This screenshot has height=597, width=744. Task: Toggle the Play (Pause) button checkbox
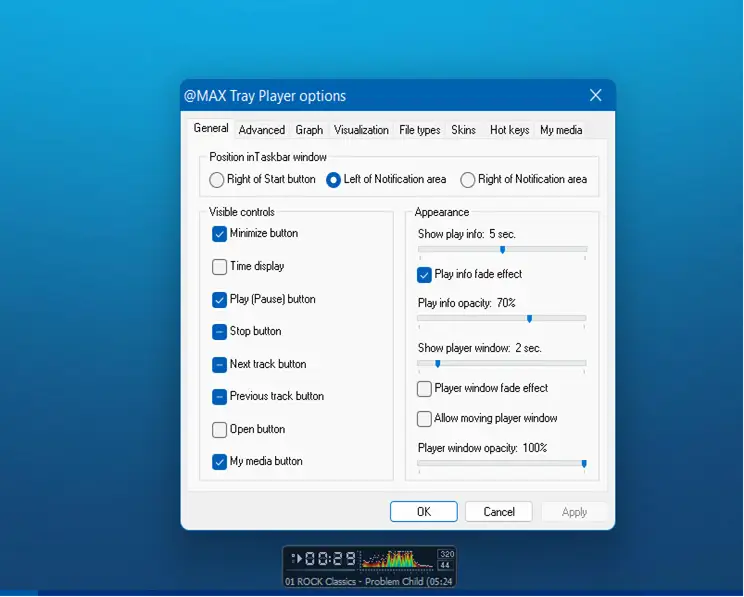pos(219,299)
